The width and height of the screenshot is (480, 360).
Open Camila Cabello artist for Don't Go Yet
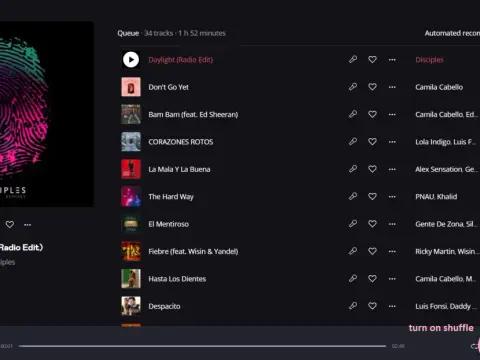pyautogui.click(x=439, y=87)
